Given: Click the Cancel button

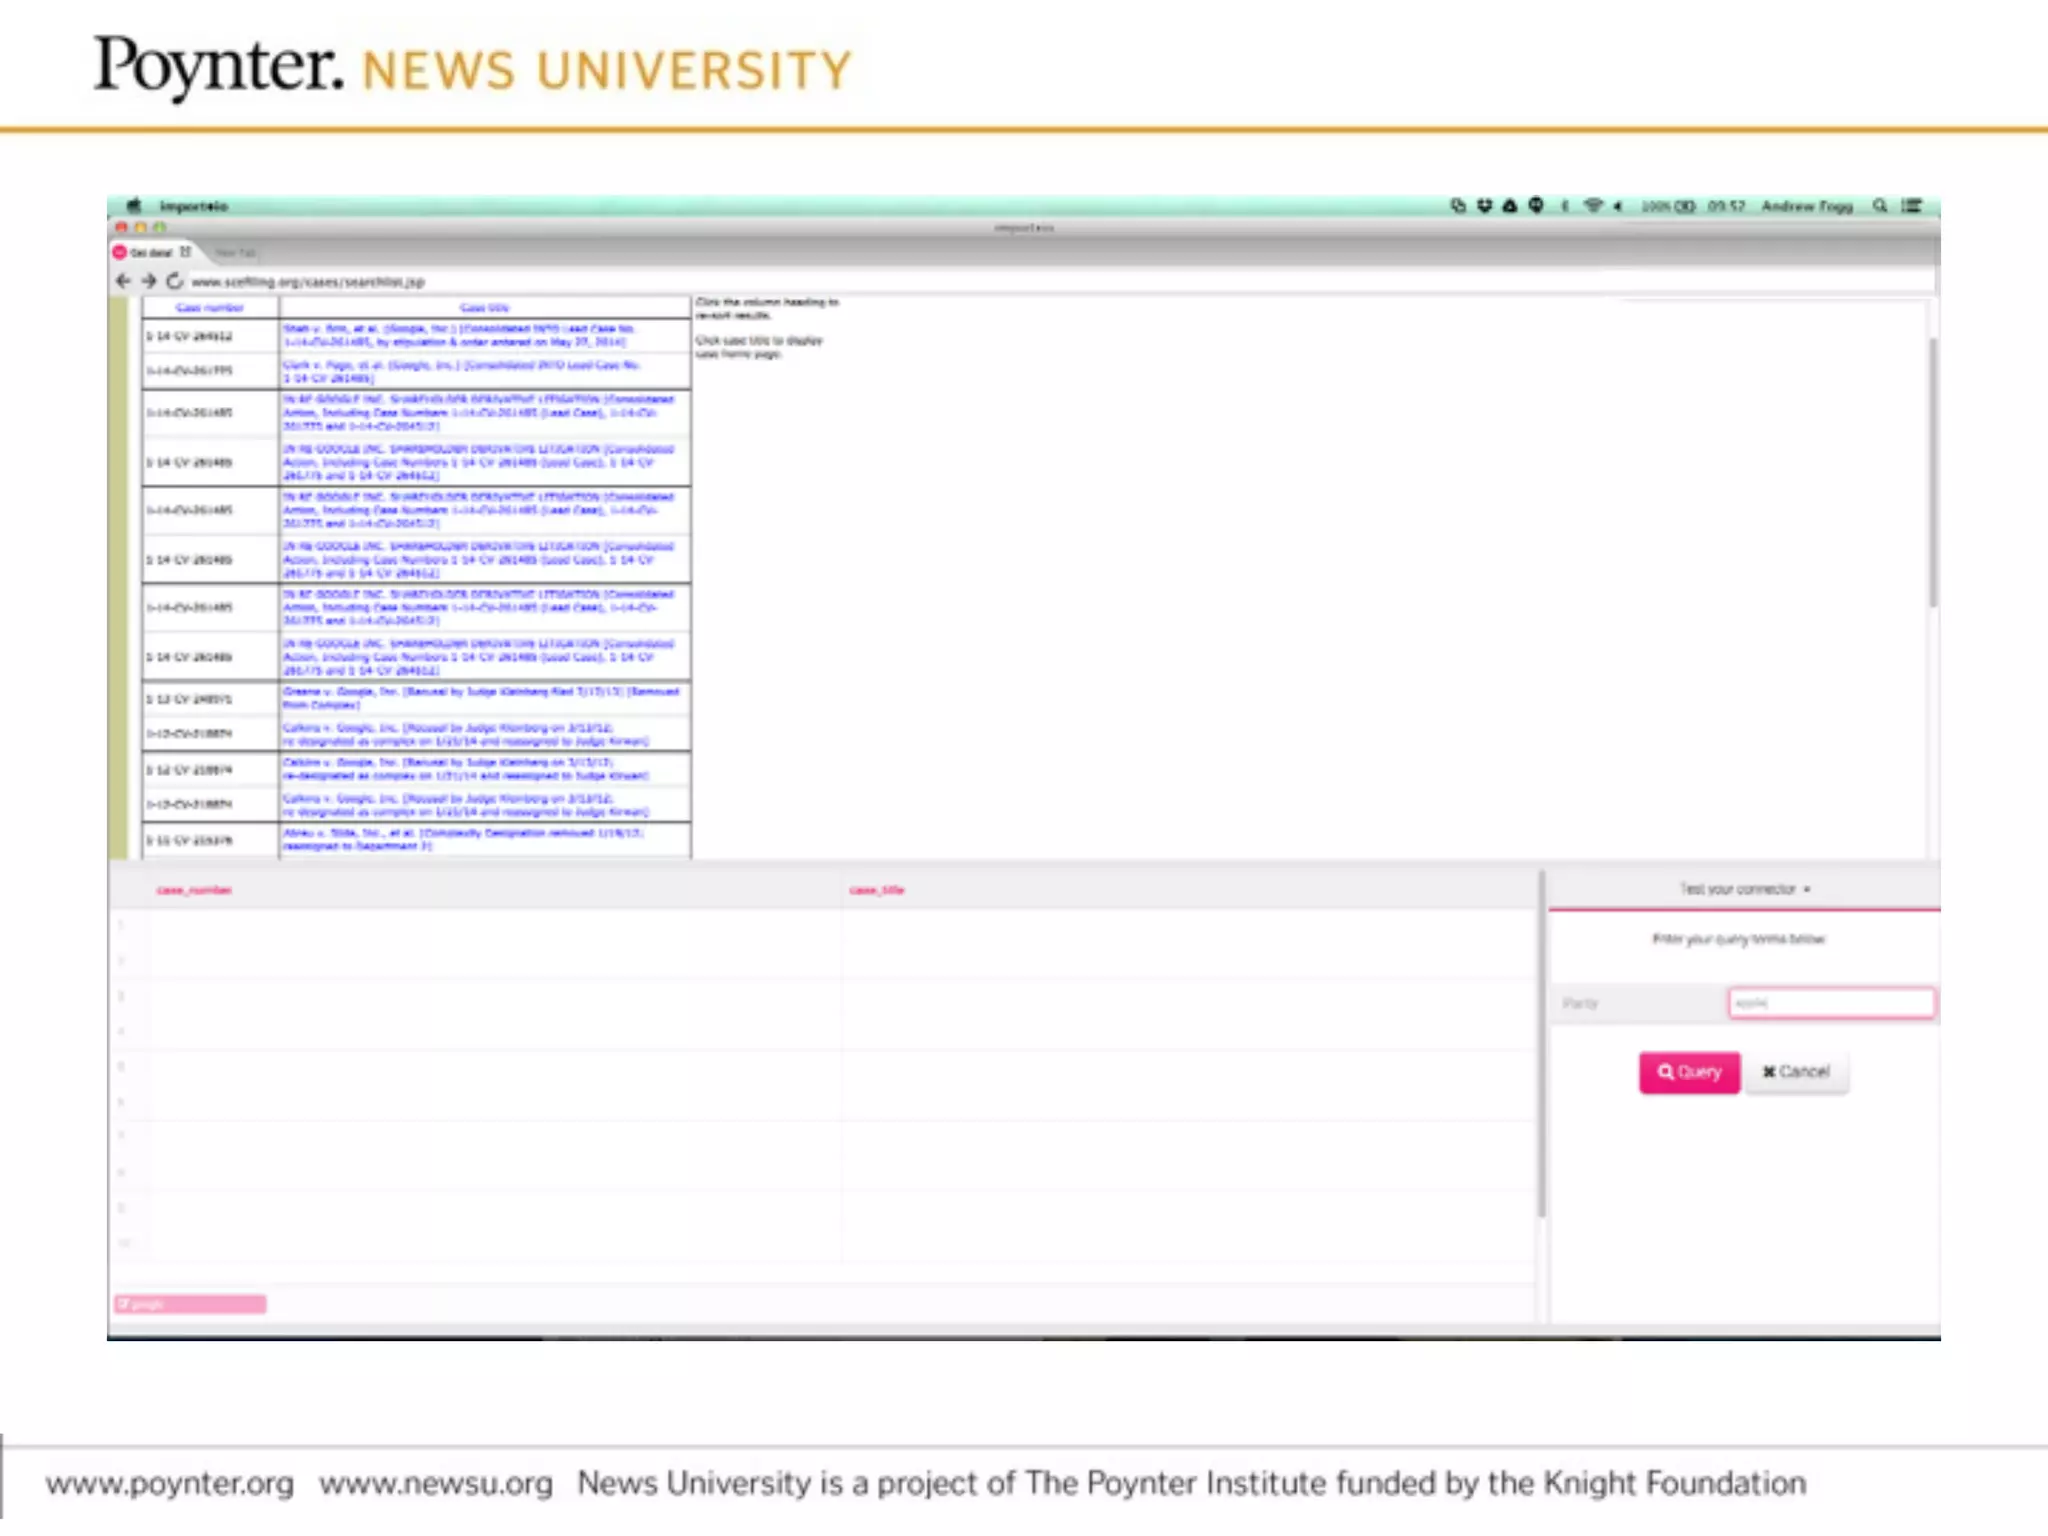Looking at the screenshot, I should point(1797,1072).
